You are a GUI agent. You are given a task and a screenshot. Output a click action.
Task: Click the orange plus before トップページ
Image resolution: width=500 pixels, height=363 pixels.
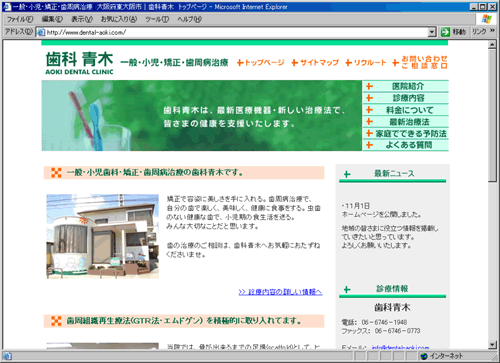(240, 62)
